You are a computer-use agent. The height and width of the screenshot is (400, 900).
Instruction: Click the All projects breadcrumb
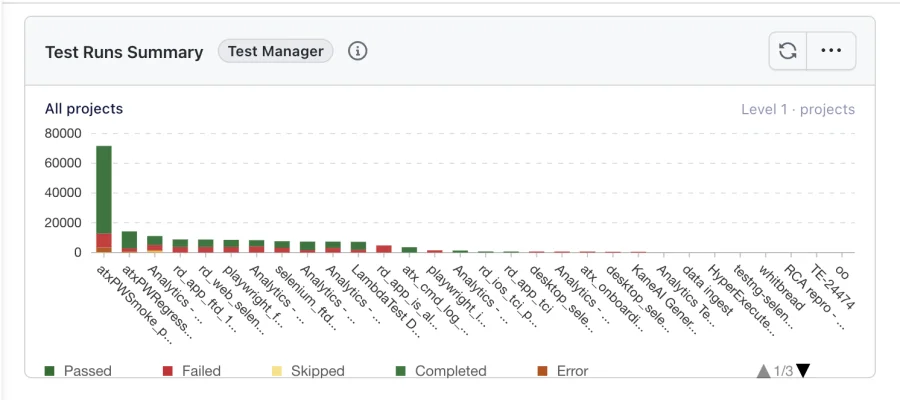coord(84,108)
